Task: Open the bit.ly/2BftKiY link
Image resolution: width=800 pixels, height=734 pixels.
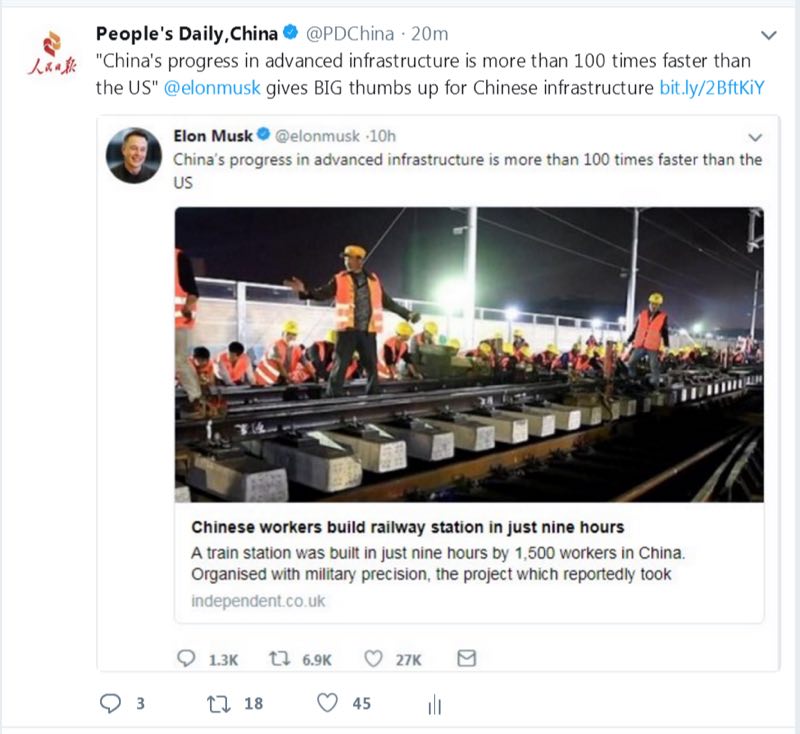Action: [x=712, y=87]
